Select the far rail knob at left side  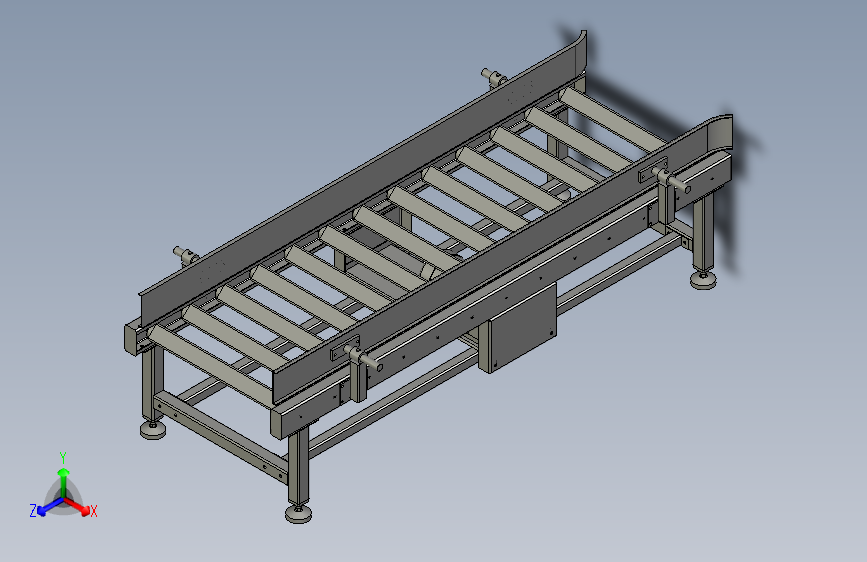tap(186, 256)
